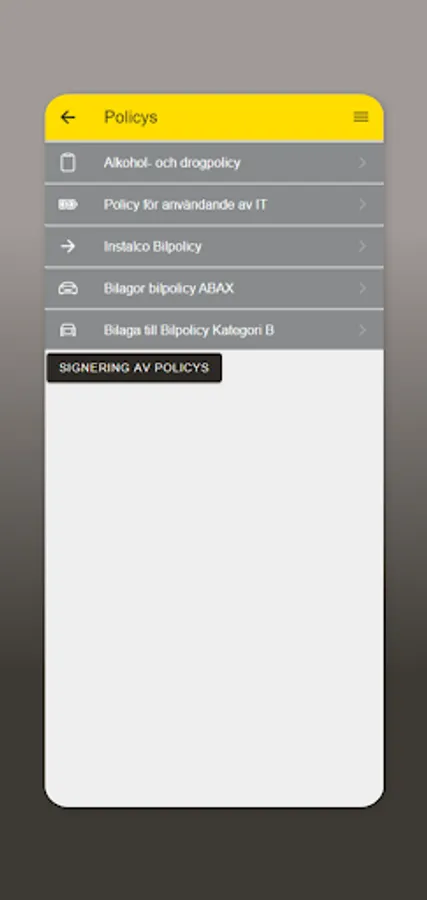Expand Bilaga till Bilpolicy Kategori B chevron

coord(362,330)
